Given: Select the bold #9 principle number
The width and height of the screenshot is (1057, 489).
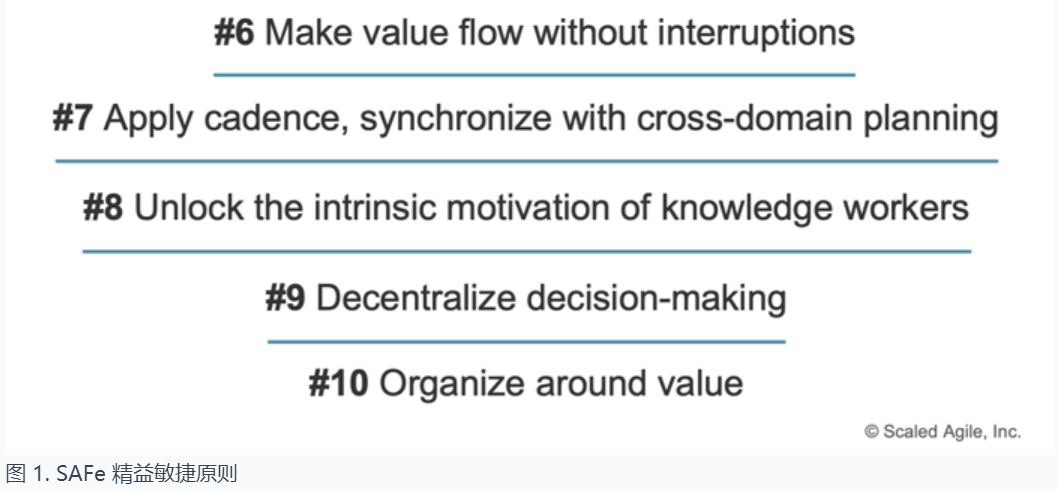Looking at the screenshot, I should [x=285, y=297].
